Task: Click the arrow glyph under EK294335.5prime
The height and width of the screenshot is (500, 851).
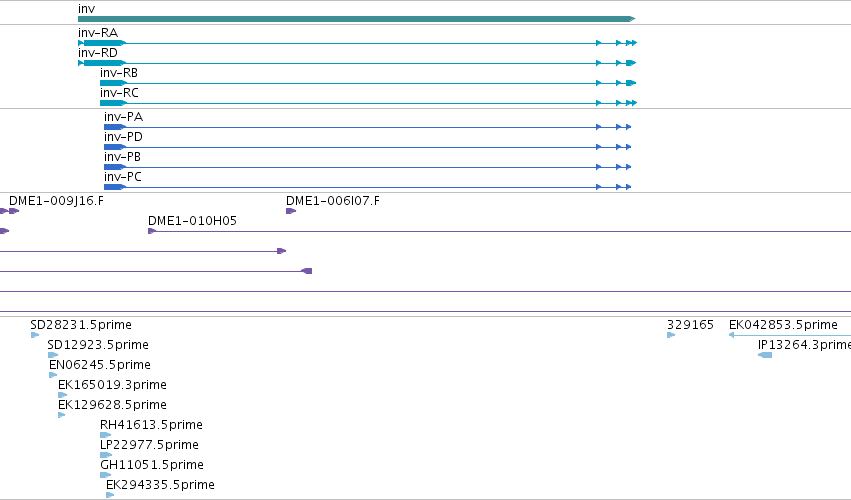Action: click(110, 495)
